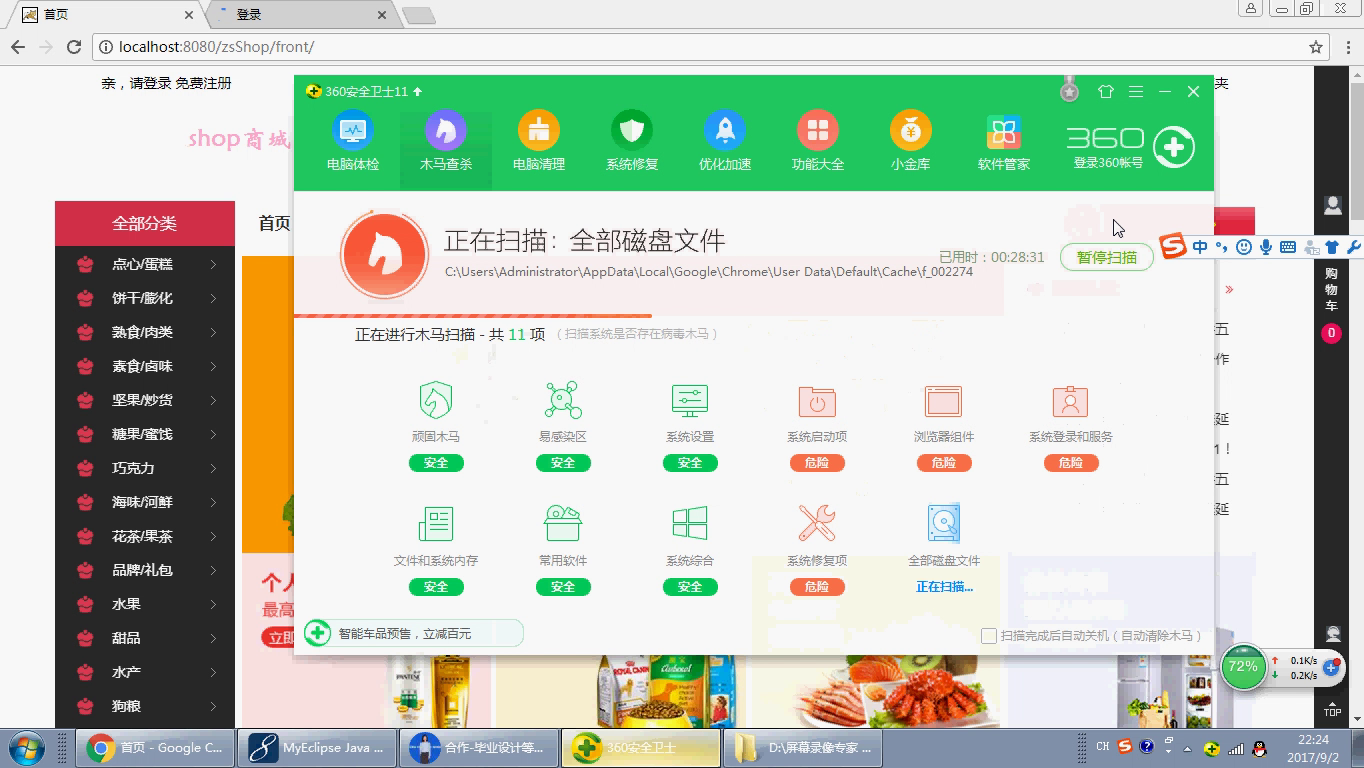Expand the 饼干/膨化 category arrow
Screen dimensions: 1364x768
[213, 298]
